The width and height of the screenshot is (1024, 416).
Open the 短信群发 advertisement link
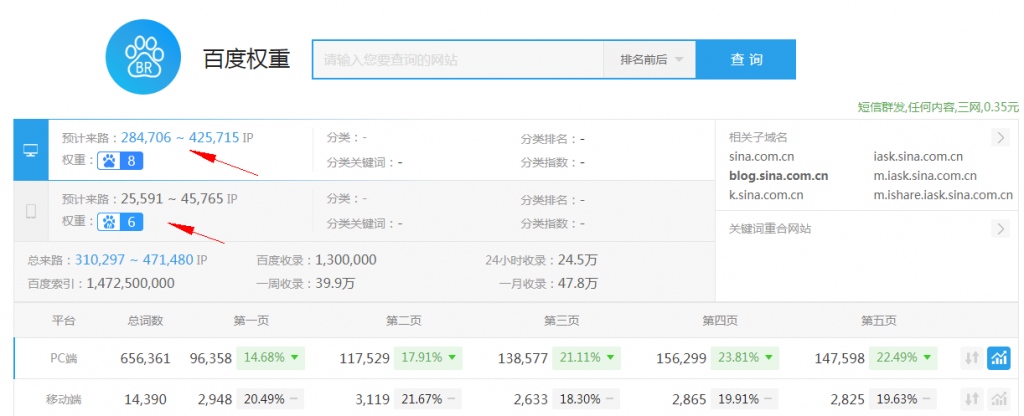point(938,107)
